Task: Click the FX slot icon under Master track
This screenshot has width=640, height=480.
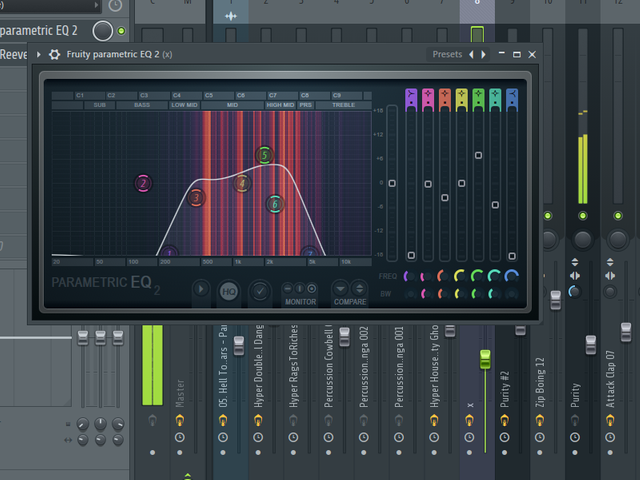Action: [180, 420]
